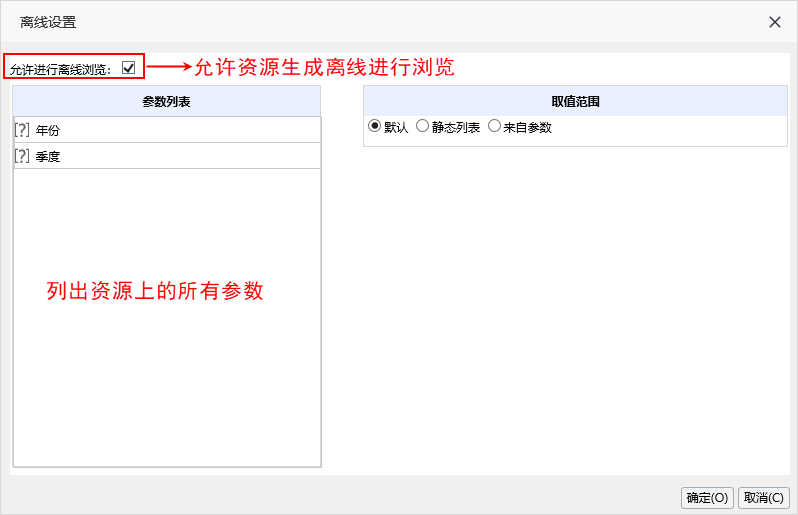Close the 离线设置 dialog
Screen dimensions: 798x515
click(775, 22)
